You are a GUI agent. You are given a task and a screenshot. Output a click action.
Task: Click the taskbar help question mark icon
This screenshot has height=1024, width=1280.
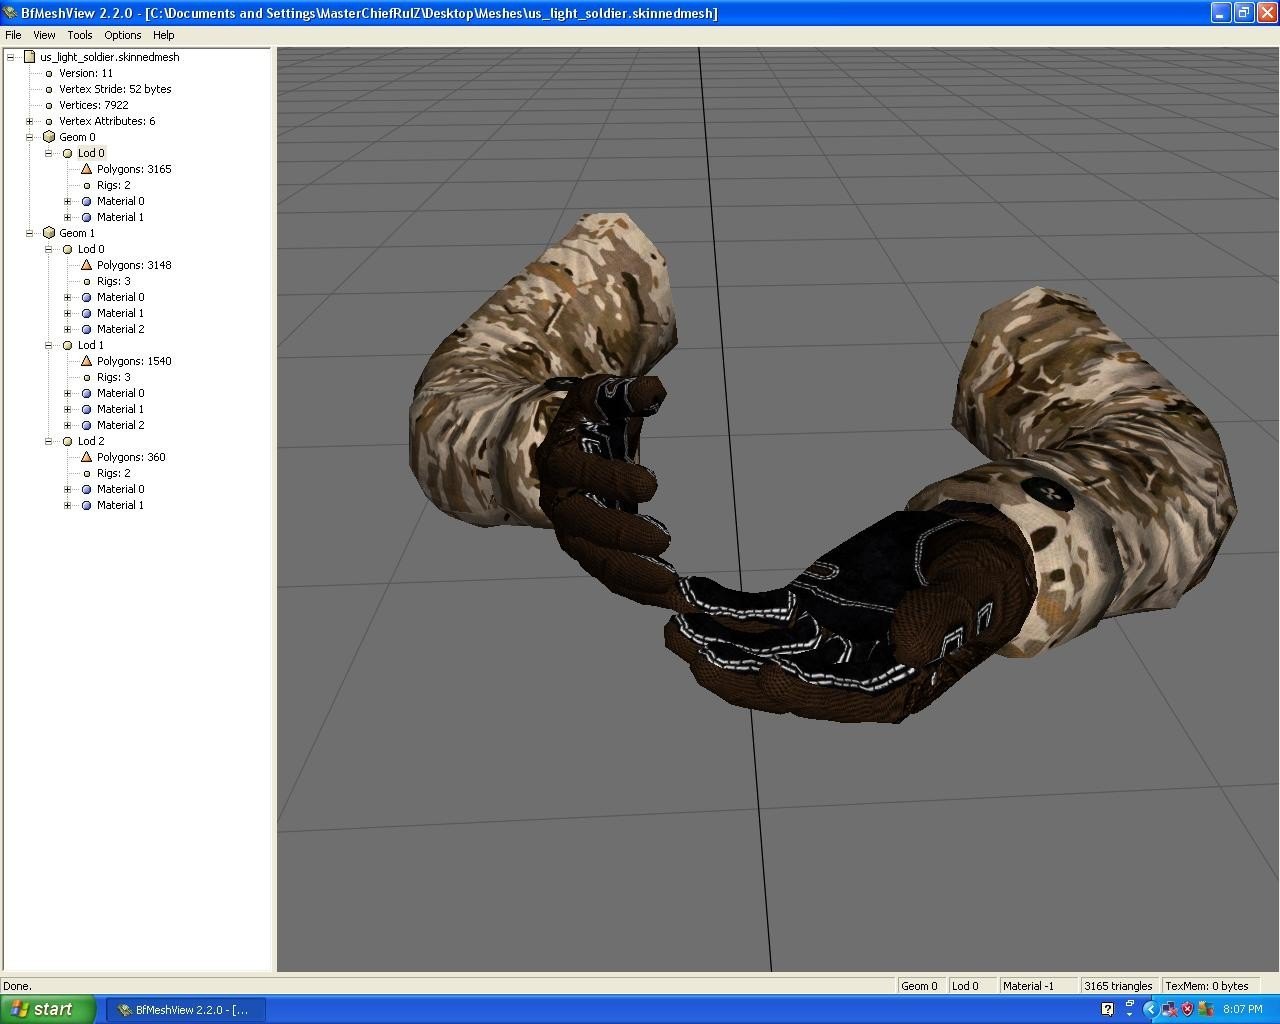(x=1107, y=1009)
